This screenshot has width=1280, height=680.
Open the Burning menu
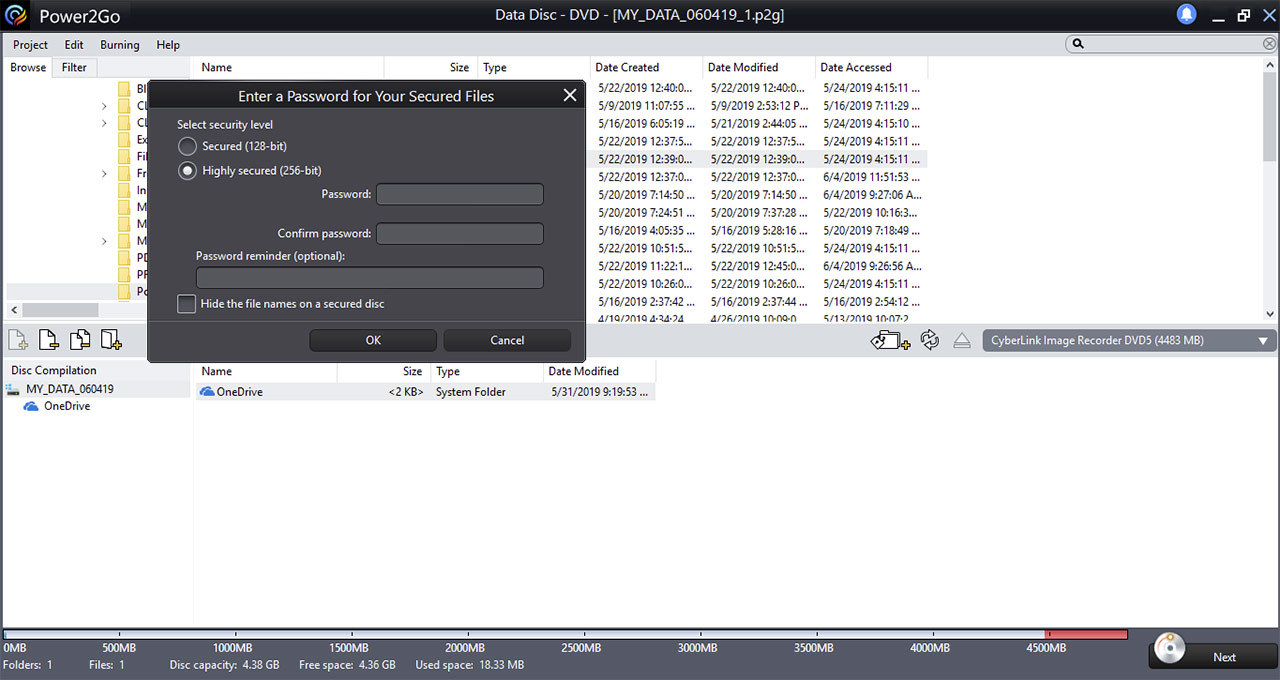pos(120,45)
